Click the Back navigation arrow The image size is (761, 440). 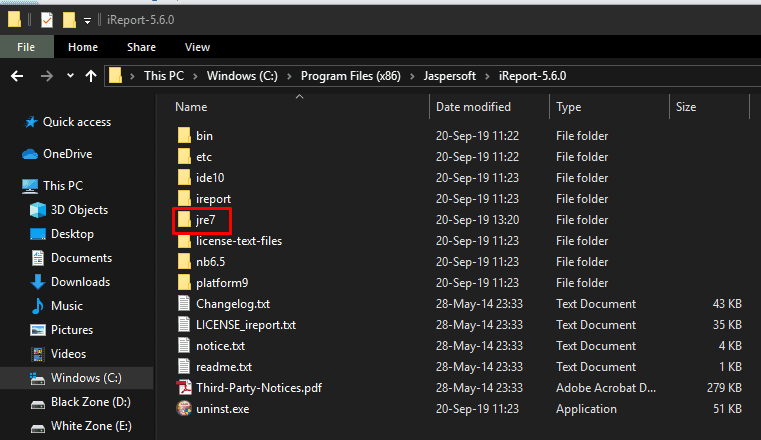pos(17,76)
